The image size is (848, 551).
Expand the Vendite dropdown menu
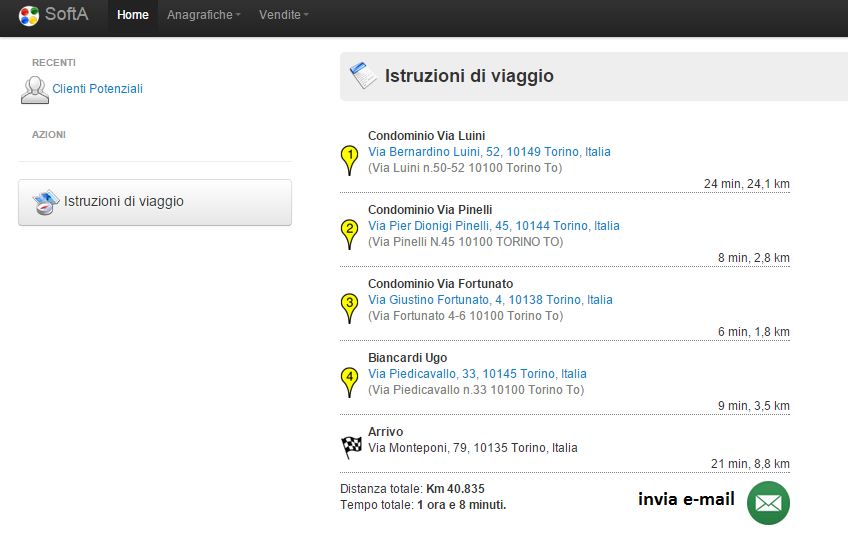click(x=283, y=15)
